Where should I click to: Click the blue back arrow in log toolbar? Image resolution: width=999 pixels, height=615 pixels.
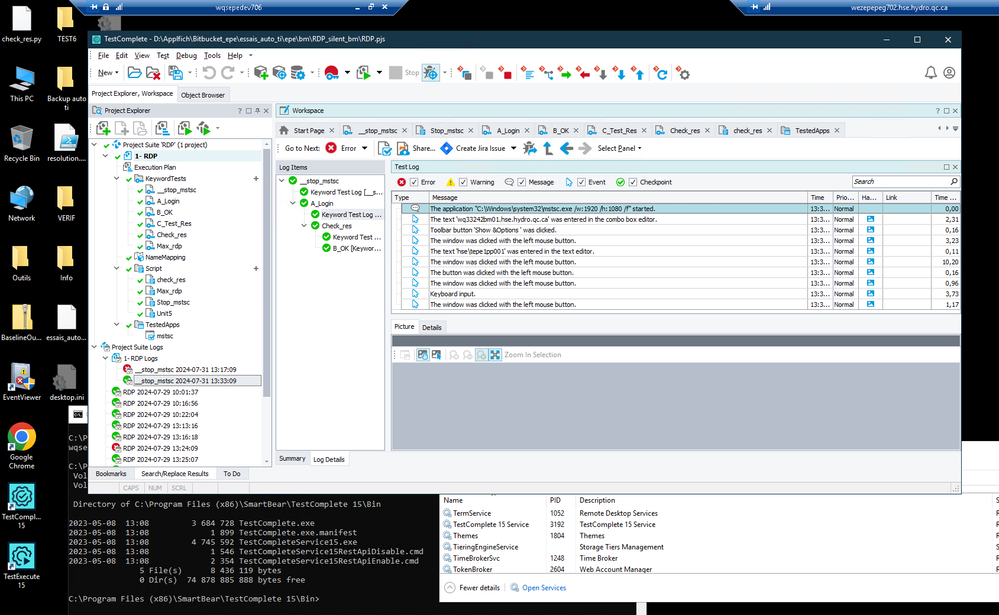coord(566,148)
